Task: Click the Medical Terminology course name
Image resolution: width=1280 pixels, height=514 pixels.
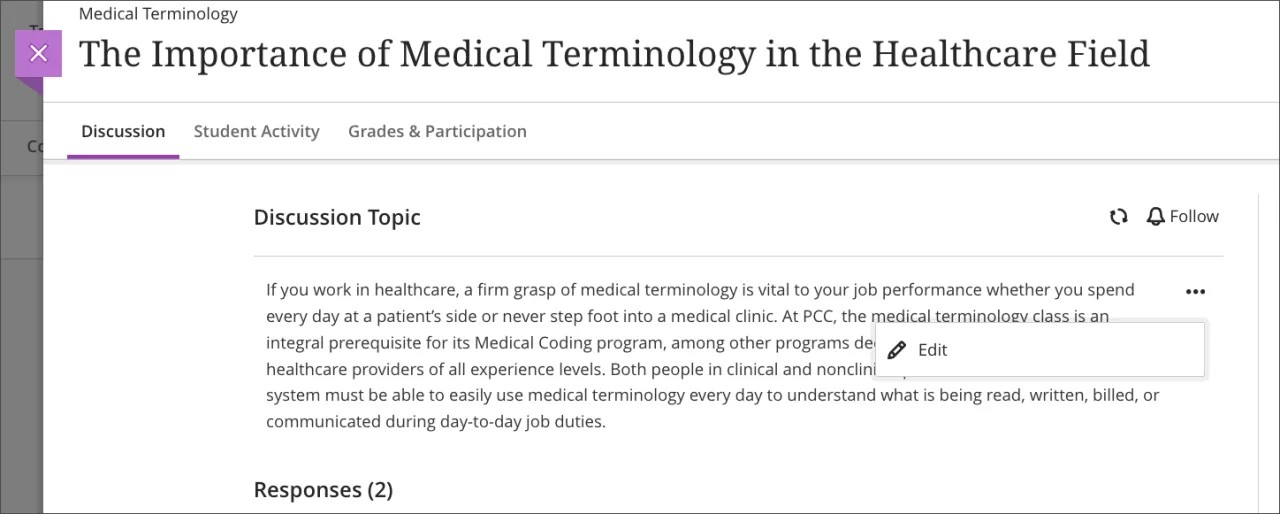Action: (158, 14)
